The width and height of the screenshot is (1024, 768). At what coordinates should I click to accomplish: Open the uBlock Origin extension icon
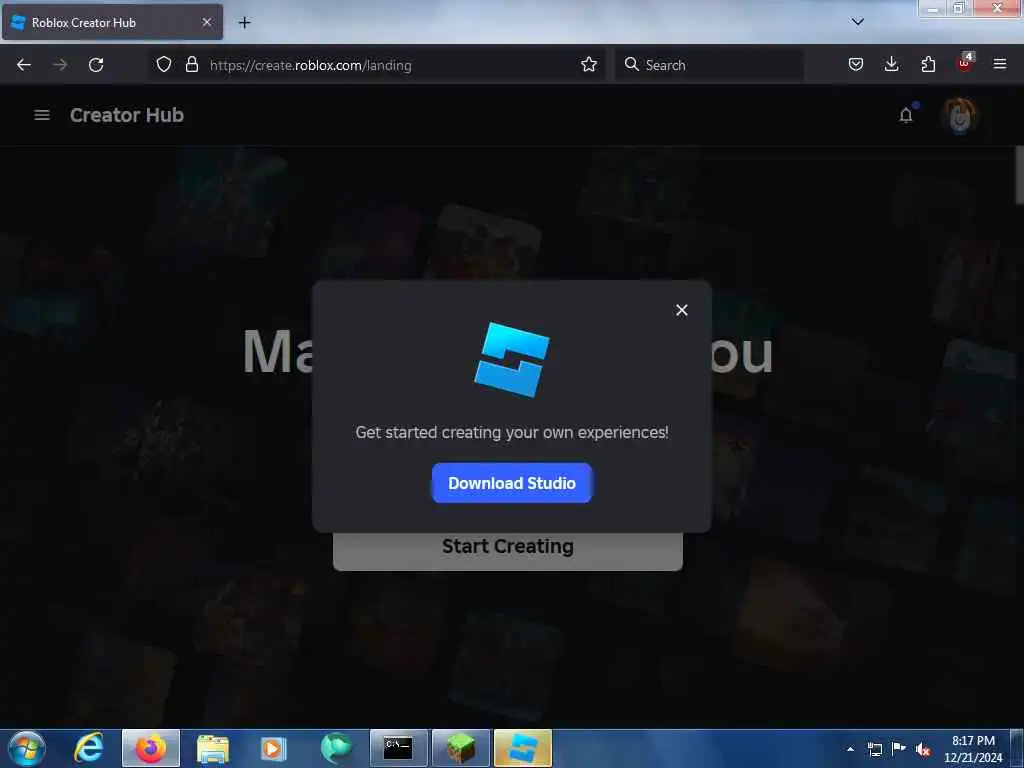pos(965,63)
